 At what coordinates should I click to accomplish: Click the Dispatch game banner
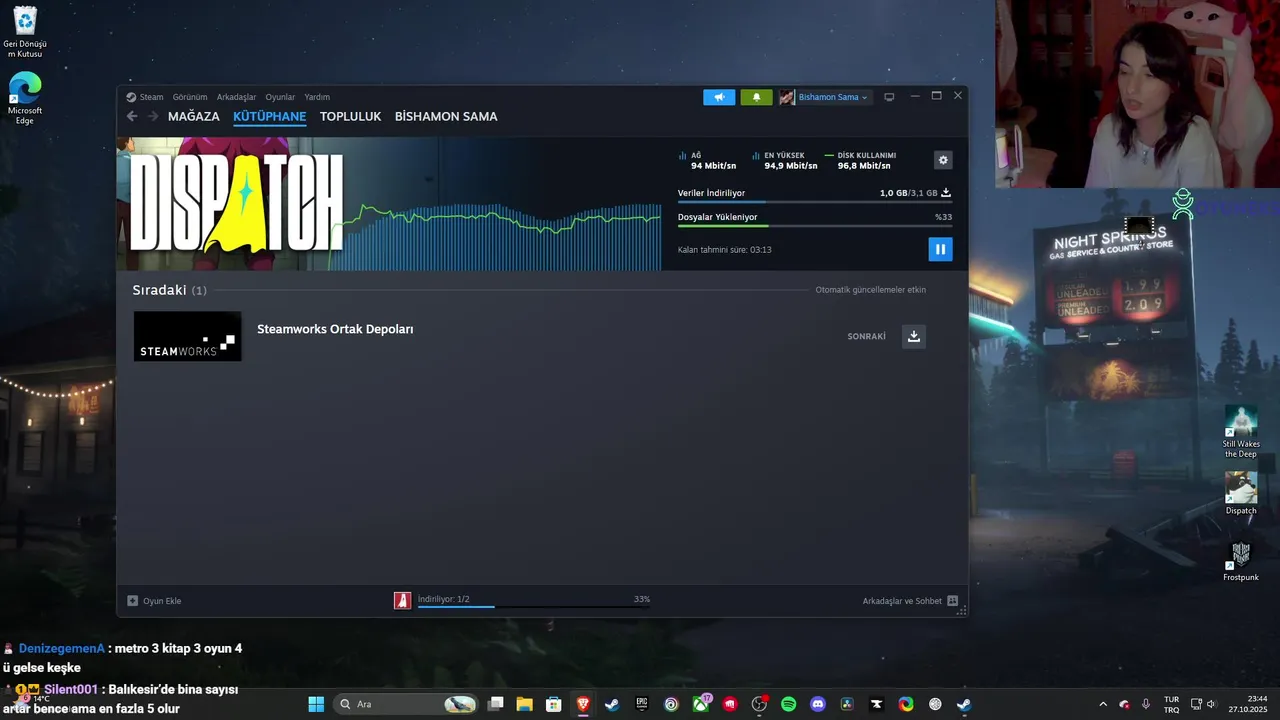236,203
